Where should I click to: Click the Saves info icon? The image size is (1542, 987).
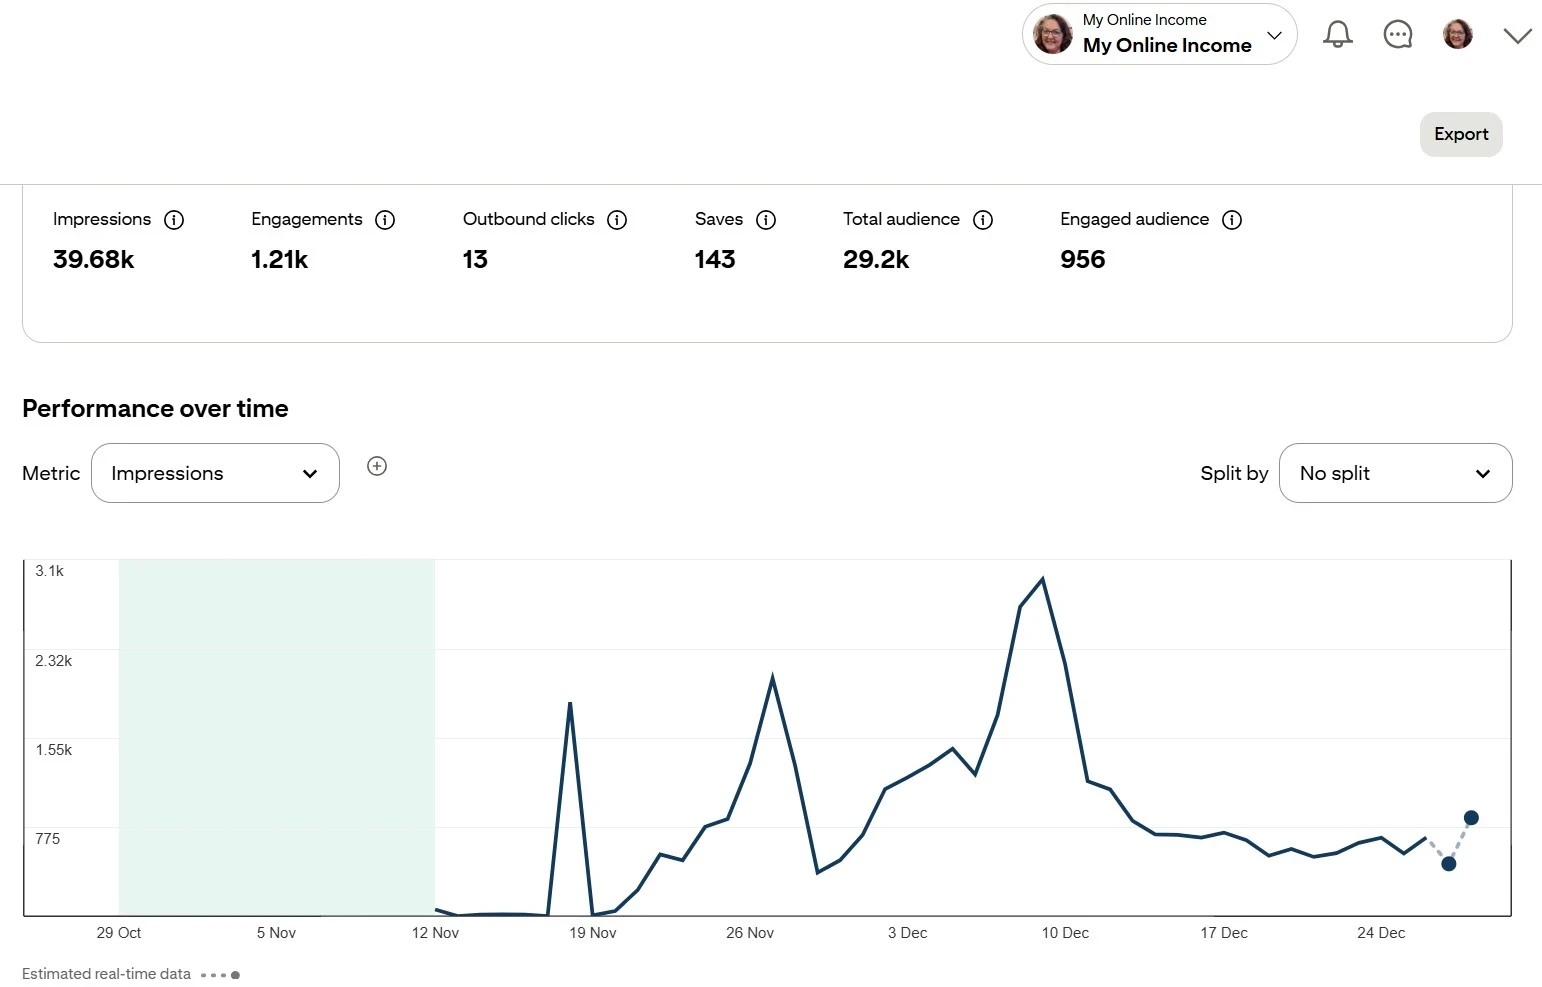[x=766, y=220]
